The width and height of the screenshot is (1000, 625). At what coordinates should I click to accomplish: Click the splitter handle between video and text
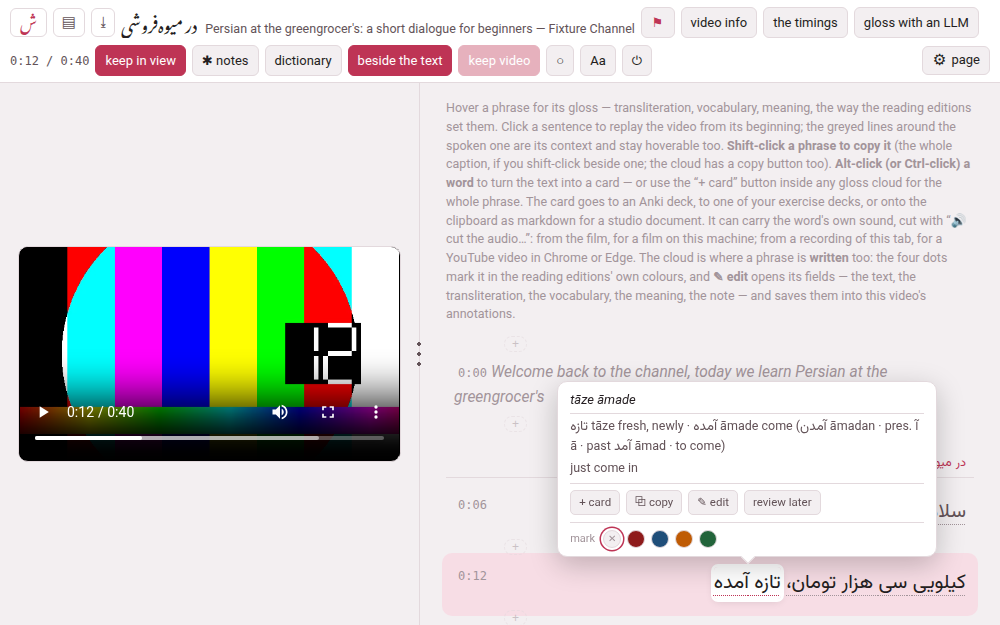point(419,354)
